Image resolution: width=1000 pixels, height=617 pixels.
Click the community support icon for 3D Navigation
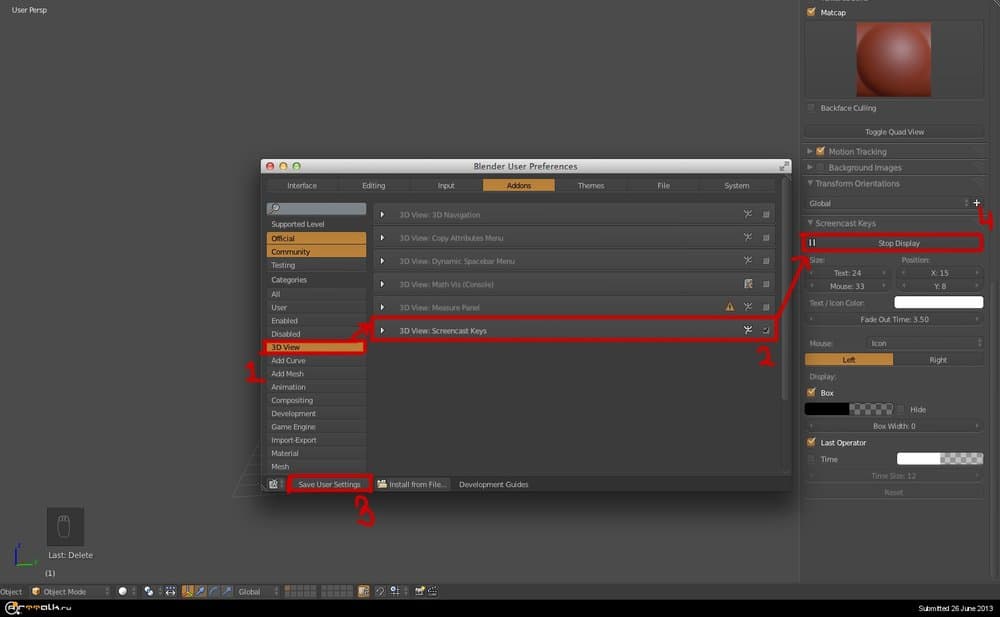(747, 214)
